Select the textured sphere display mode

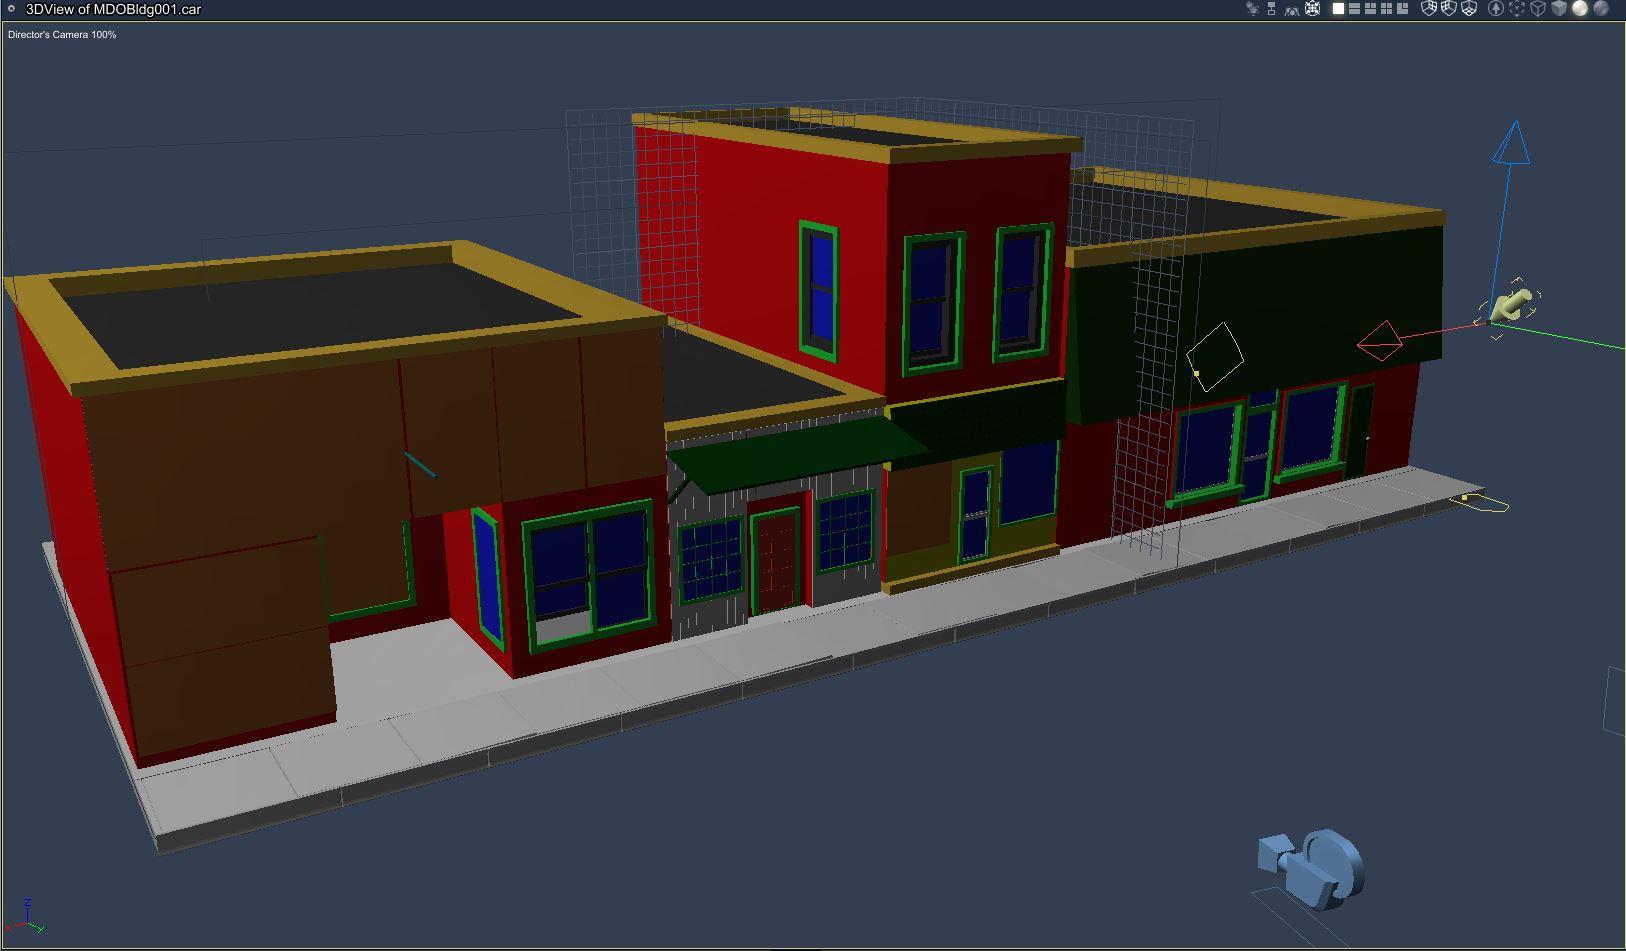point(1601,9)
